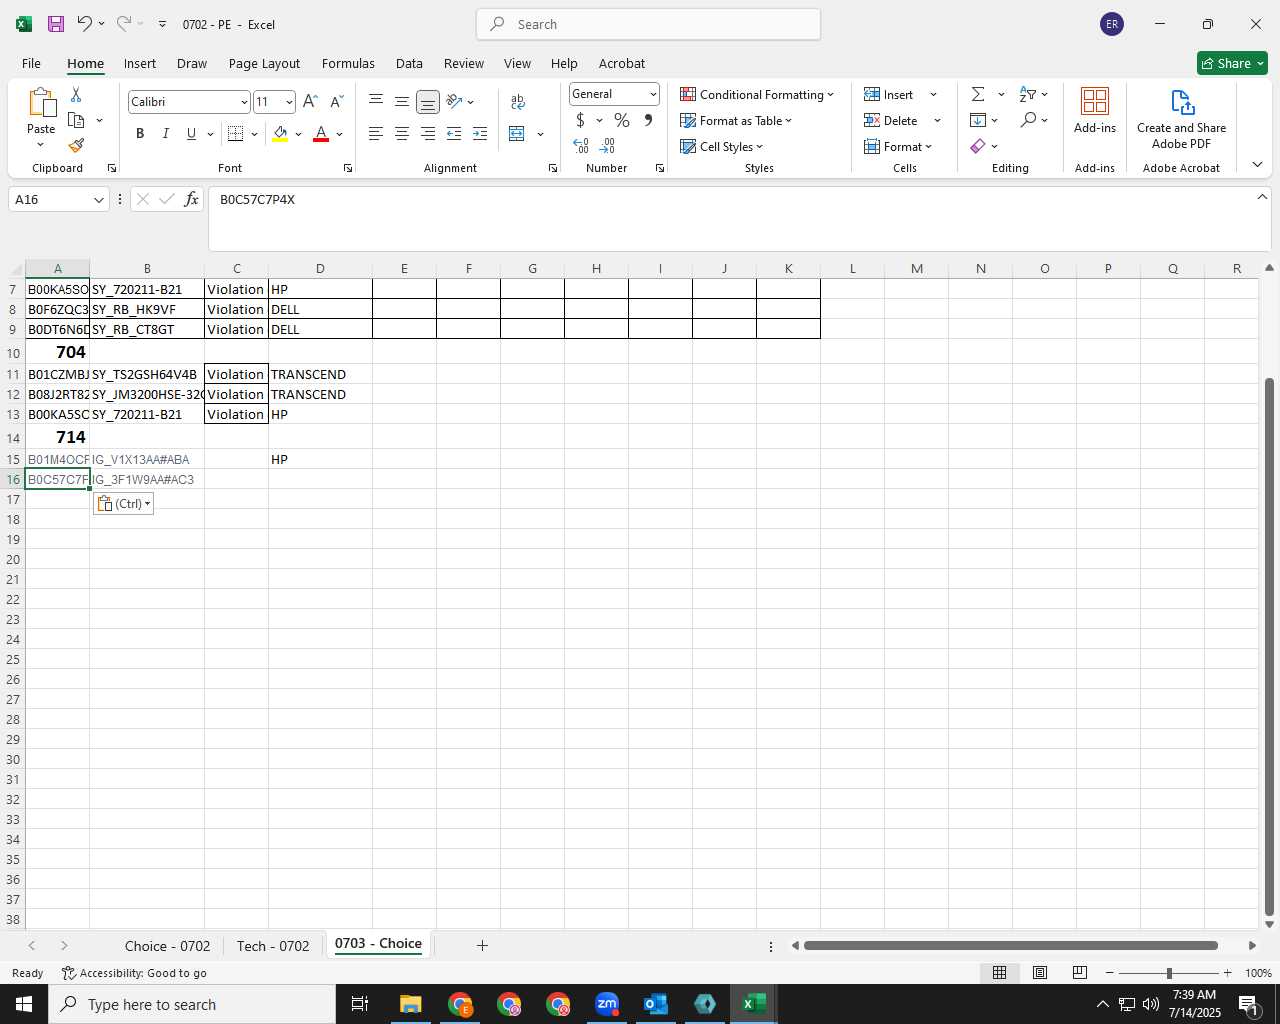Click Increase Indent icon

[480, 133]
